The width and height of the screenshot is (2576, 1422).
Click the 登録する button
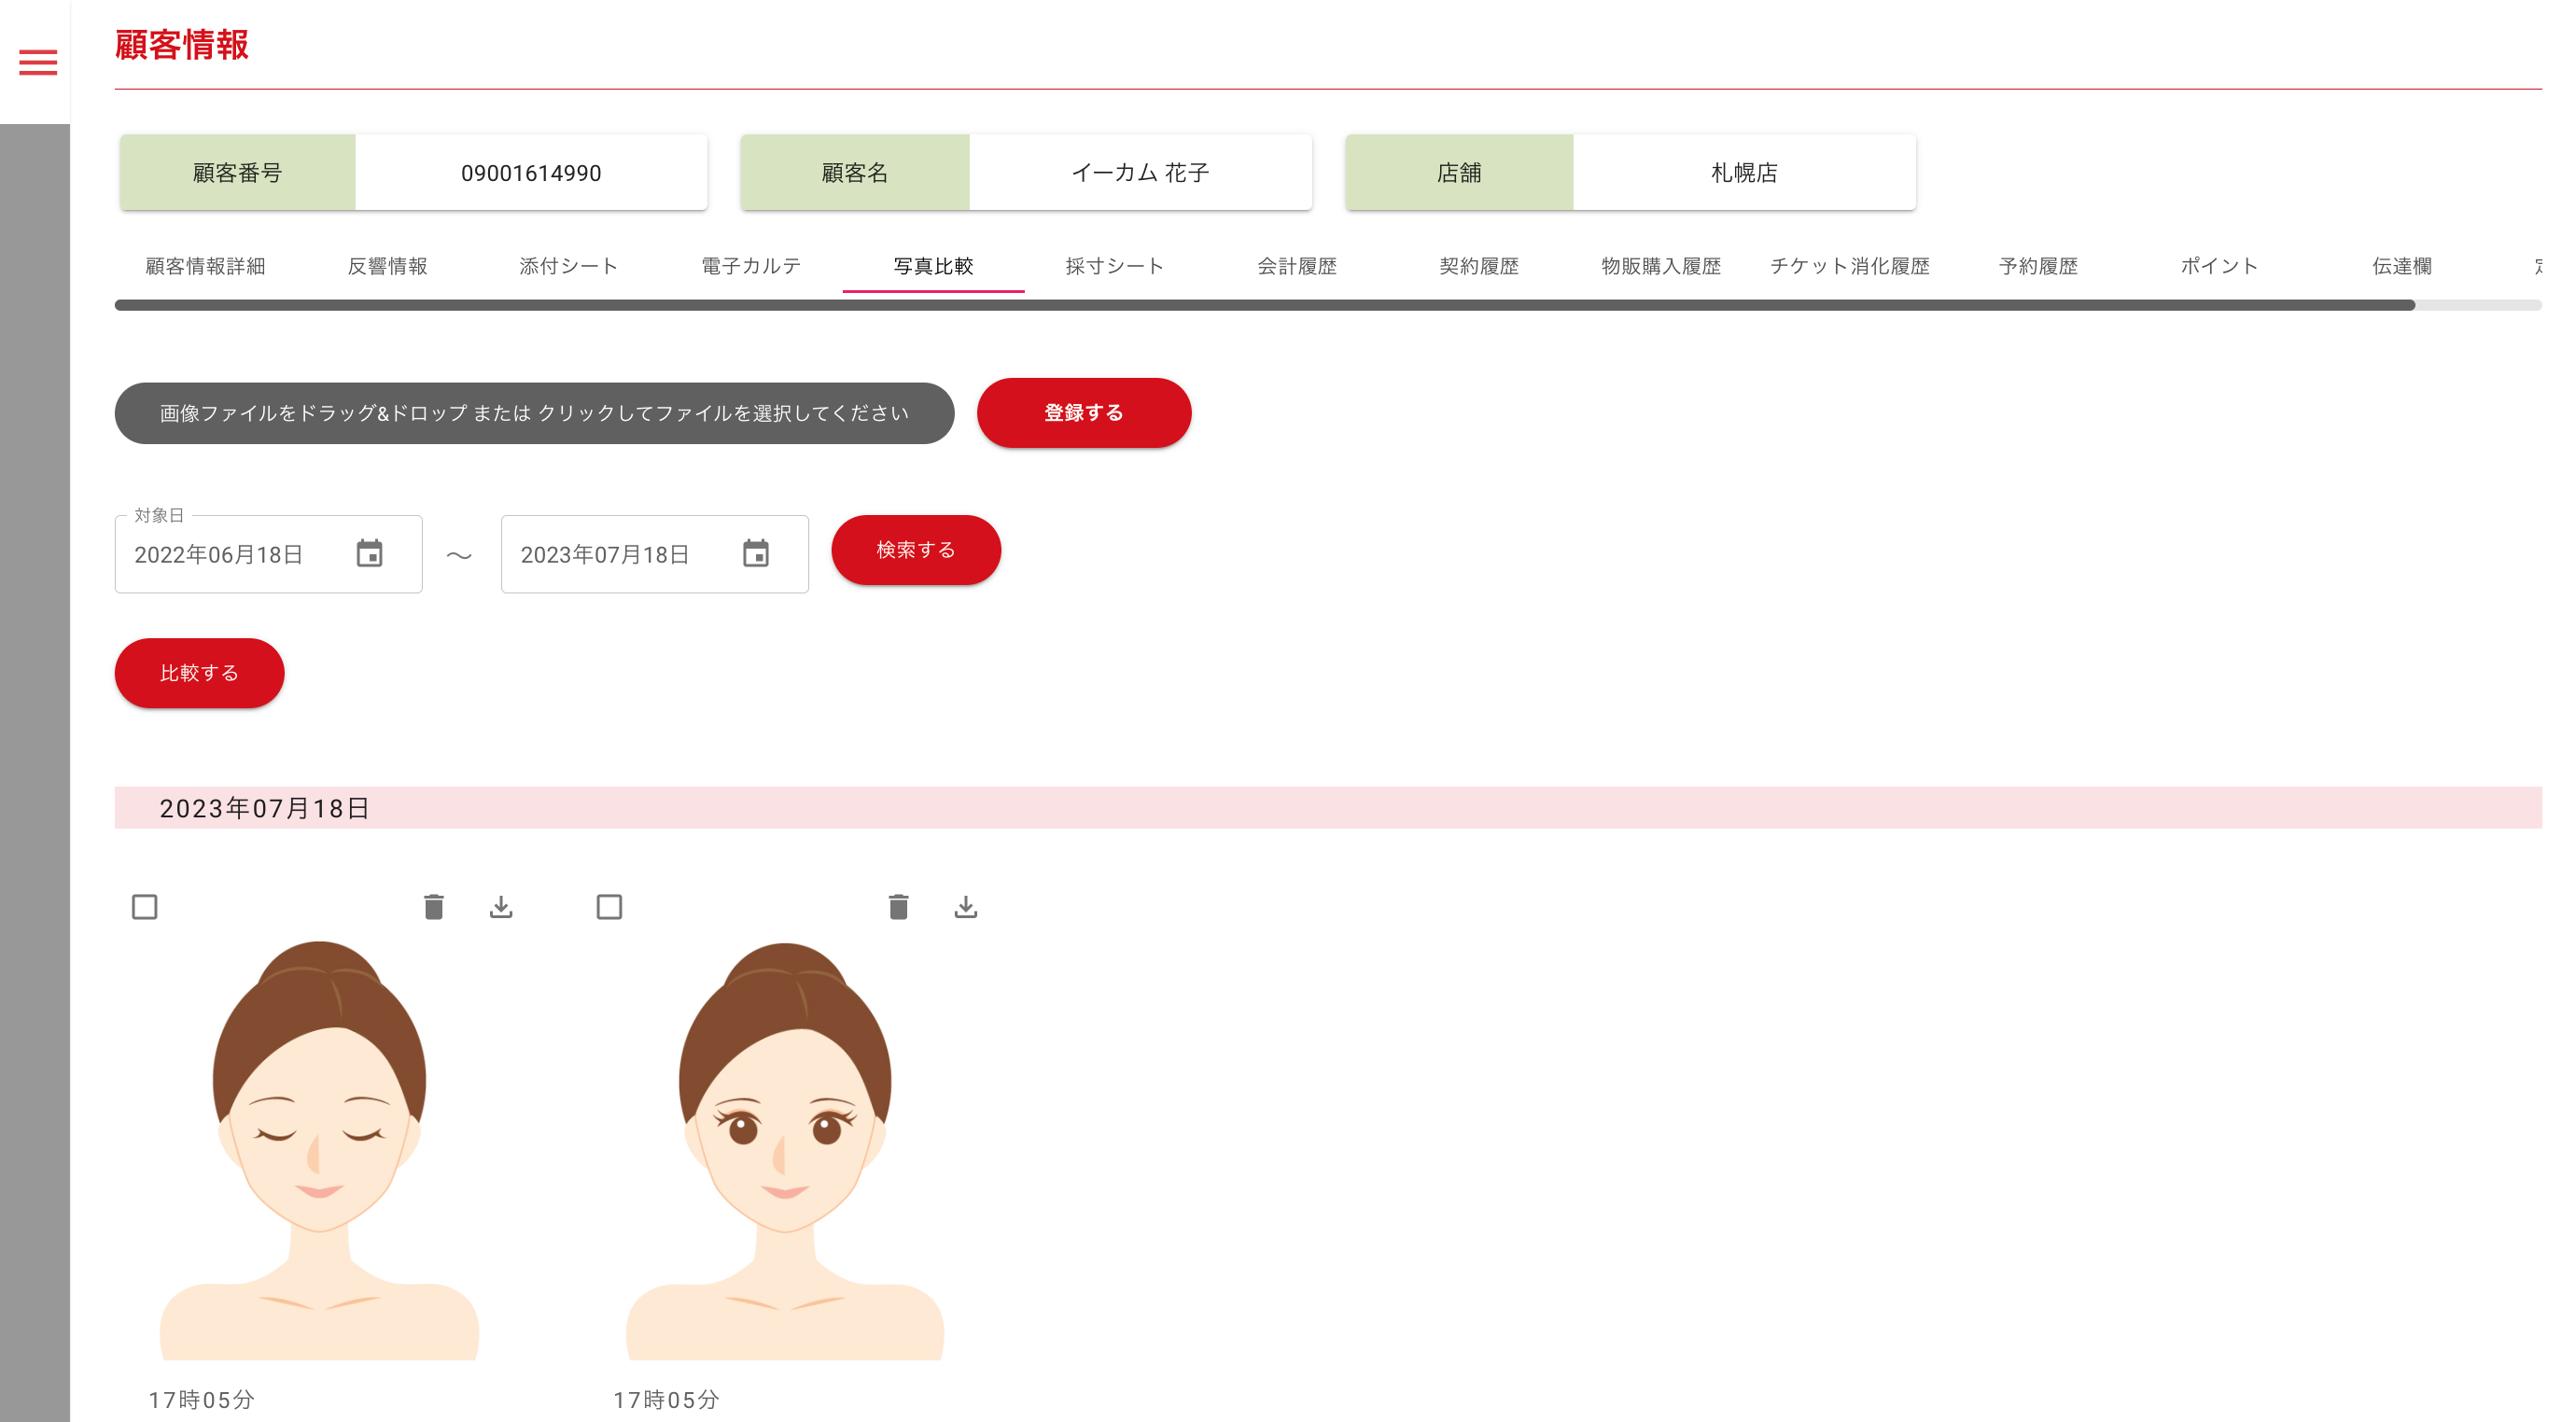tap(1083, 413)
